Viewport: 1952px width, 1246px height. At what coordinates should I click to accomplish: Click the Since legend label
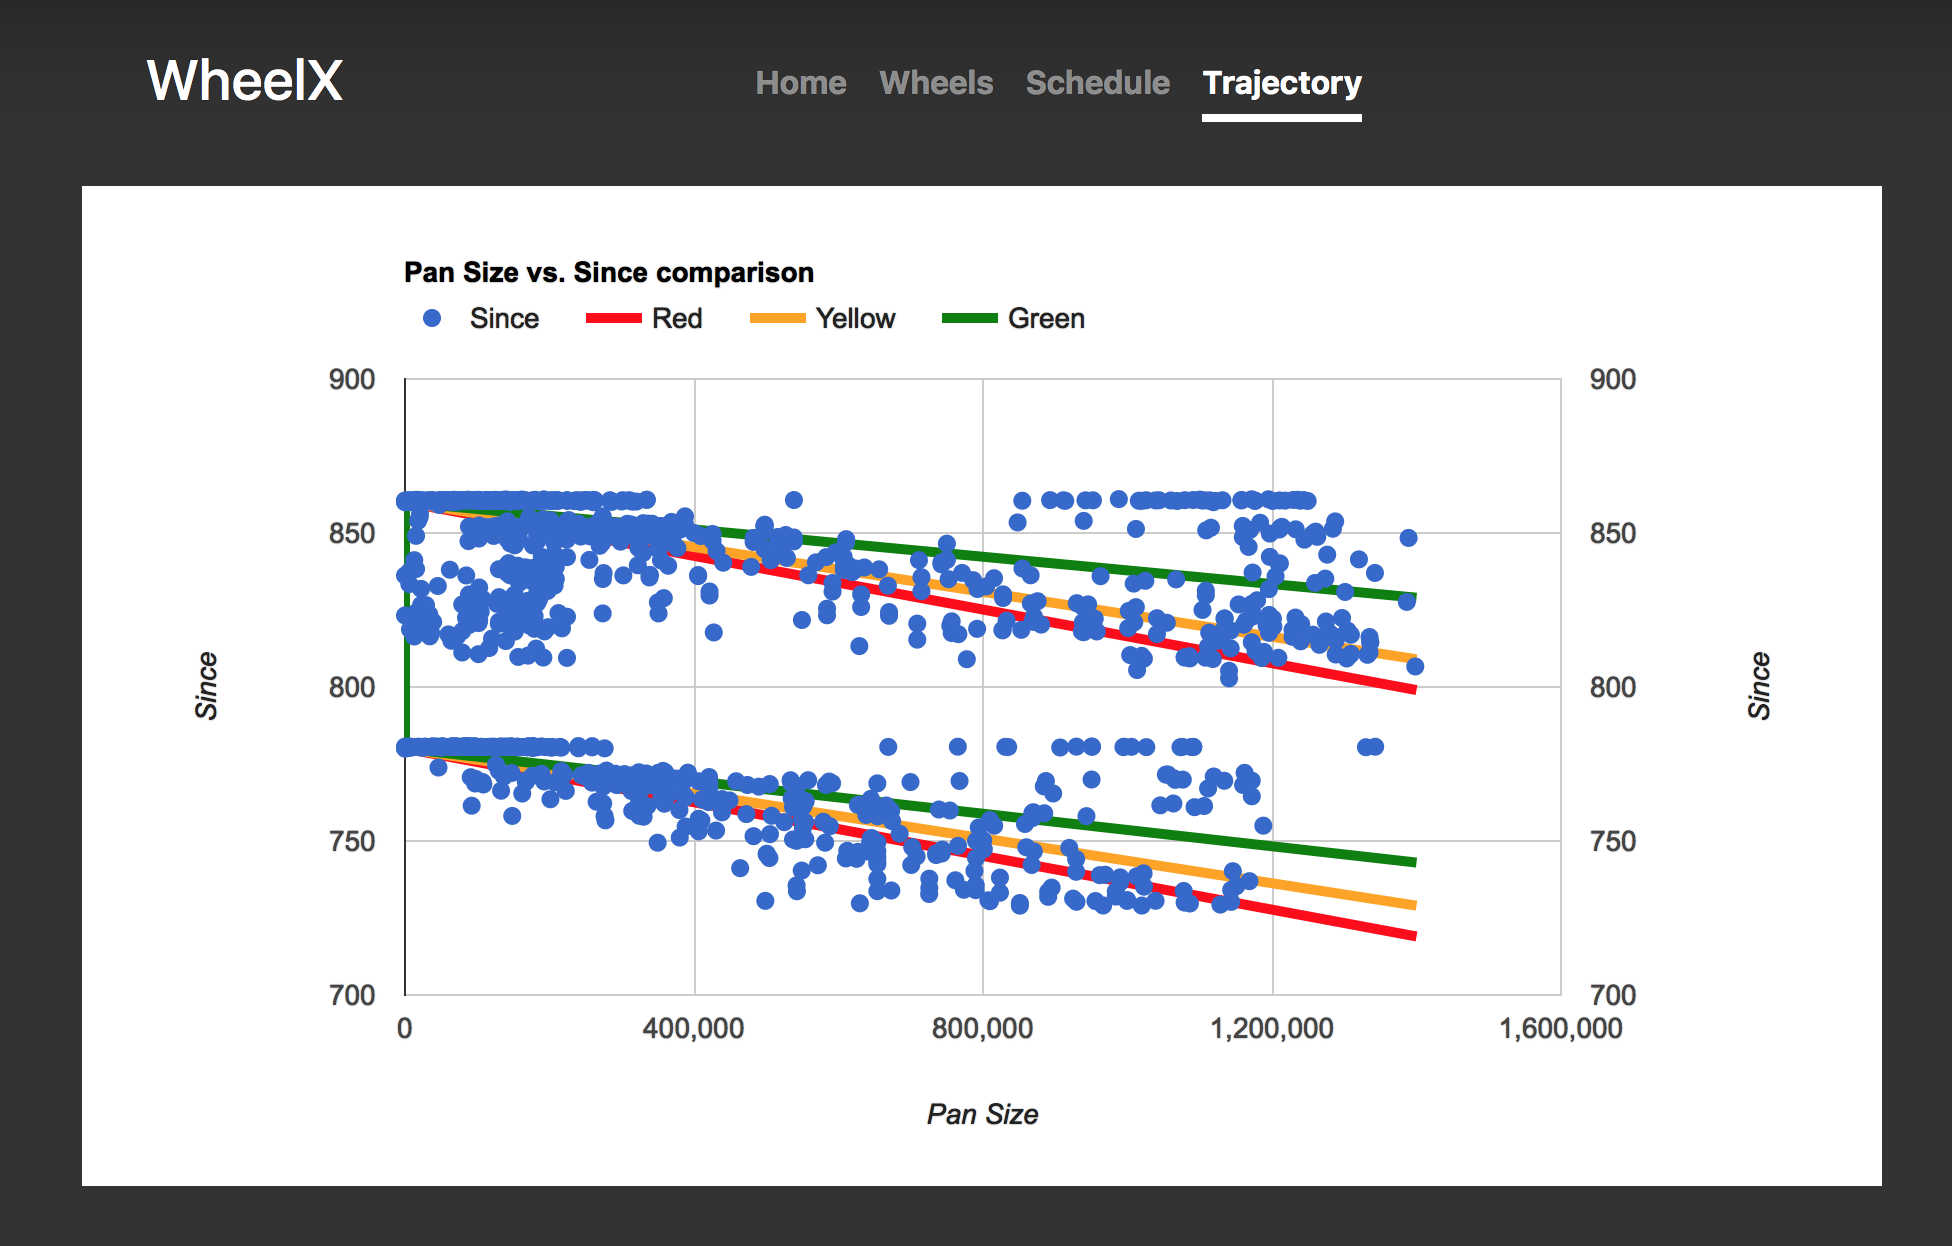pyautogui.click(x=504, y=318)
